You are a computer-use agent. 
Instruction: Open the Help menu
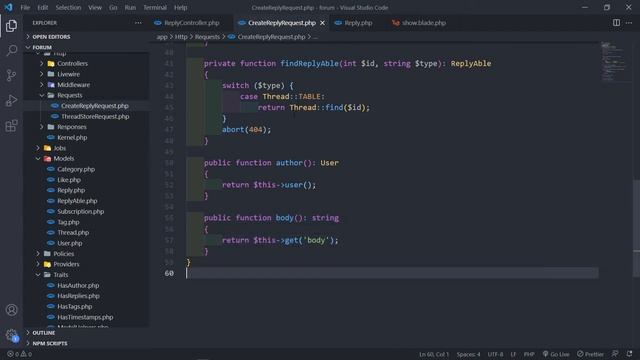click(x=180, y=7)
